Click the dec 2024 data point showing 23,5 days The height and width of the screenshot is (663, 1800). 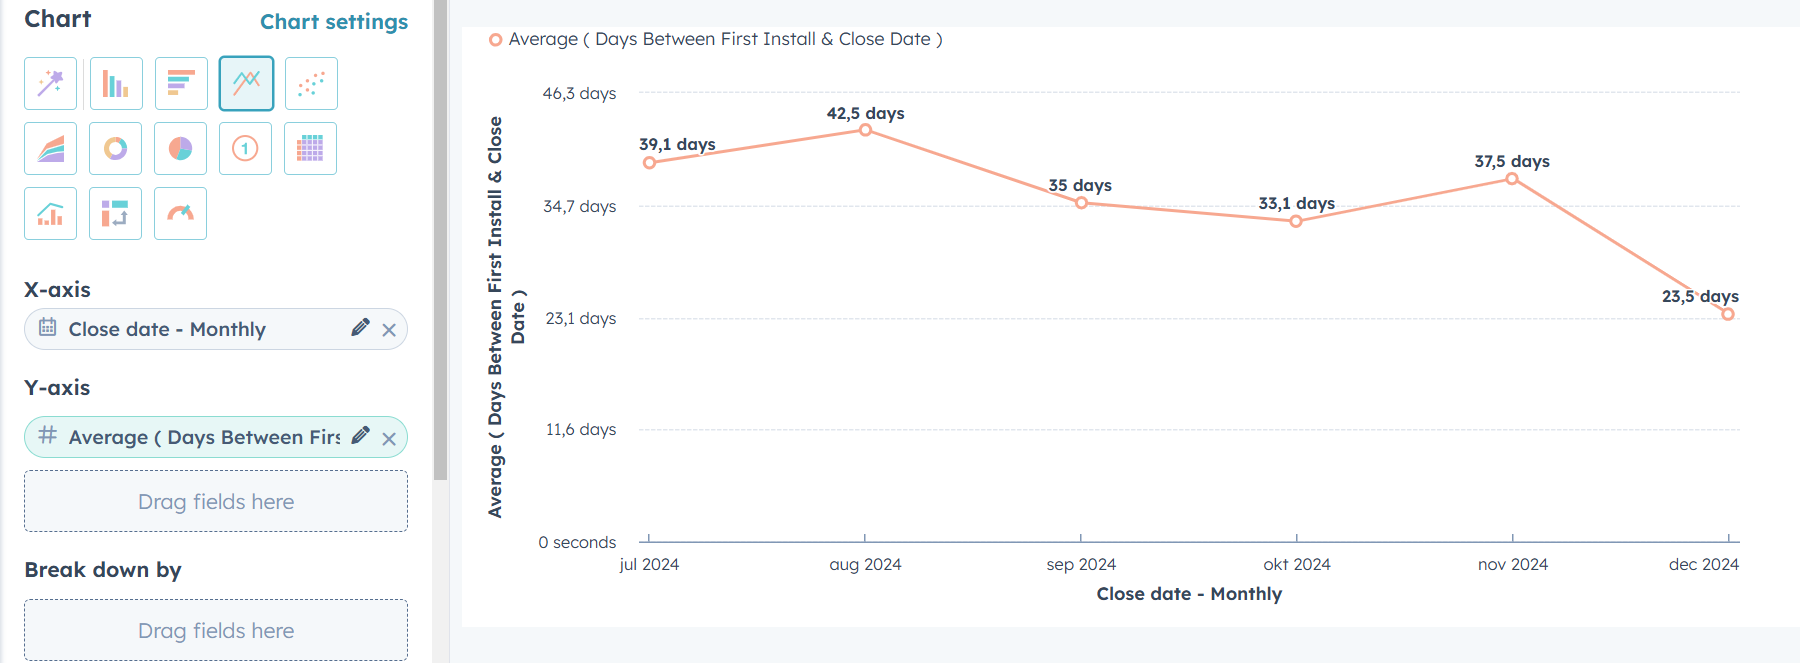1726,314
